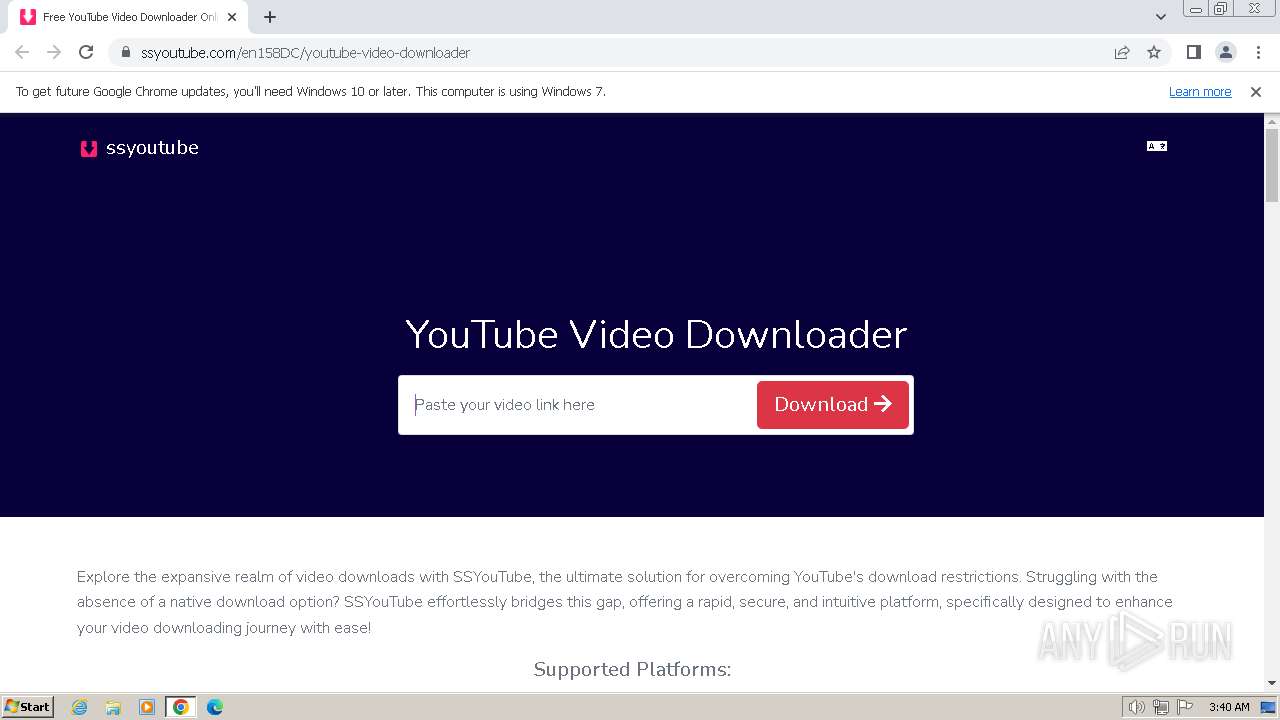This screenshot has height=720, width=1280.
Task: Click the browser forward arrow
Action: coord(54,53)
